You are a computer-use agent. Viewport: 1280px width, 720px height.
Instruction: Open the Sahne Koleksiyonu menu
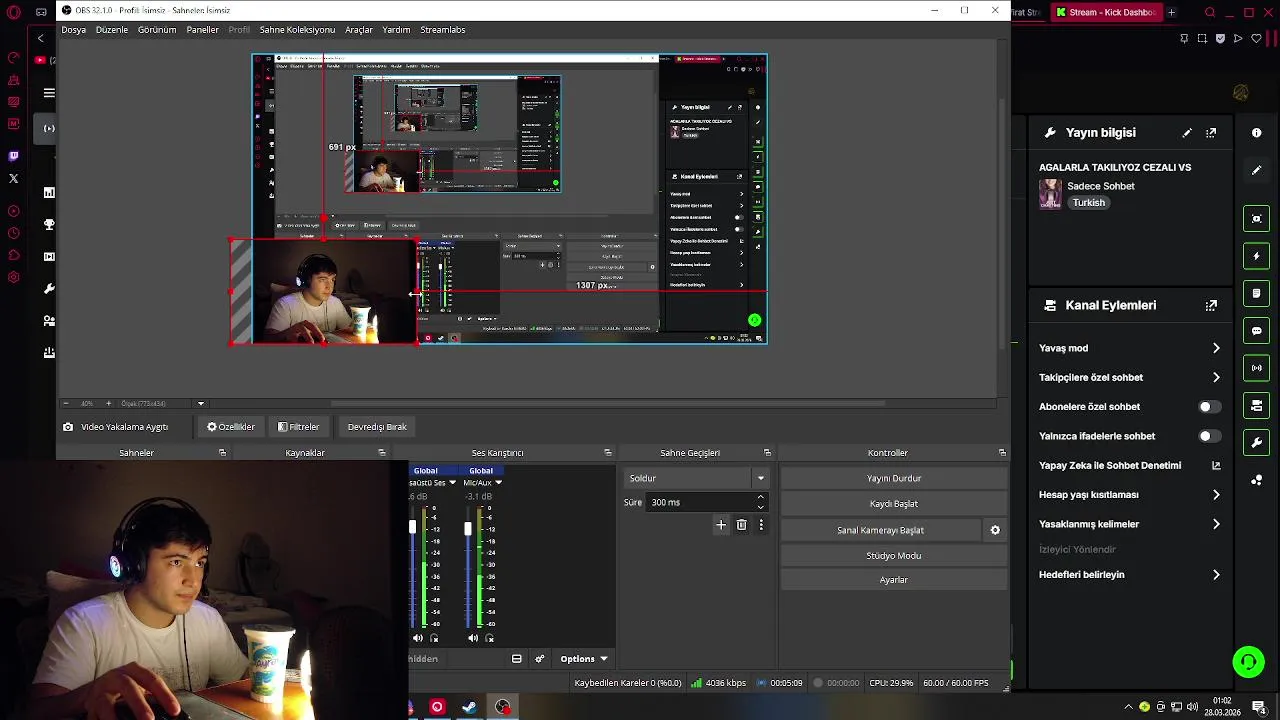[x=297, y=30]
